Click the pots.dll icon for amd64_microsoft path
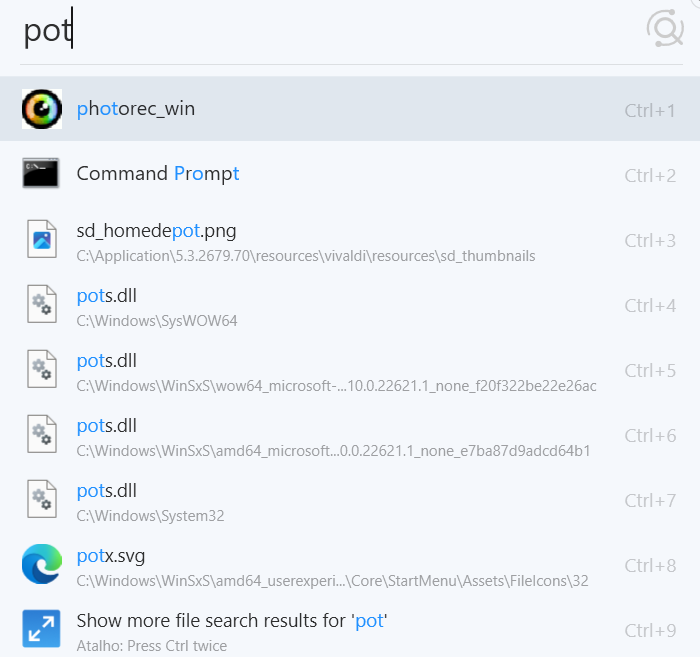This screenshot has height=657, width=700. (42, 434)
